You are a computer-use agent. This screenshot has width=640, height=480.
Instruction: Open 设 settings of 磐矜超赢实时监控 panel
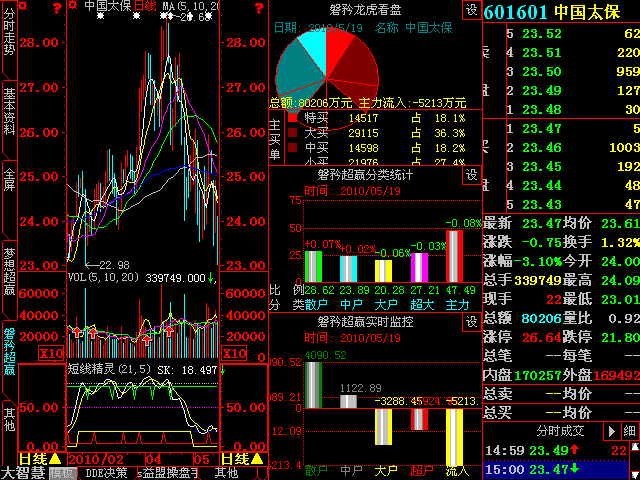click(471, 322)
